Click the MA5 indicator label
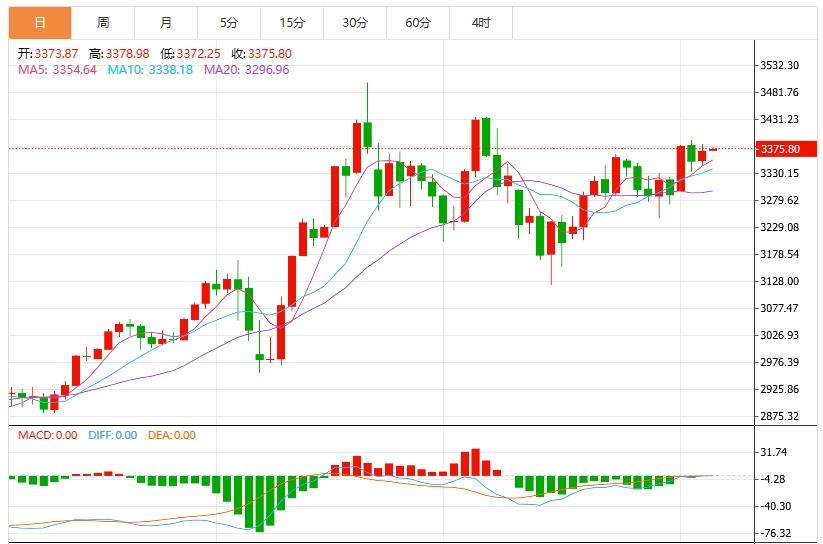 click(x=57, y=69)
